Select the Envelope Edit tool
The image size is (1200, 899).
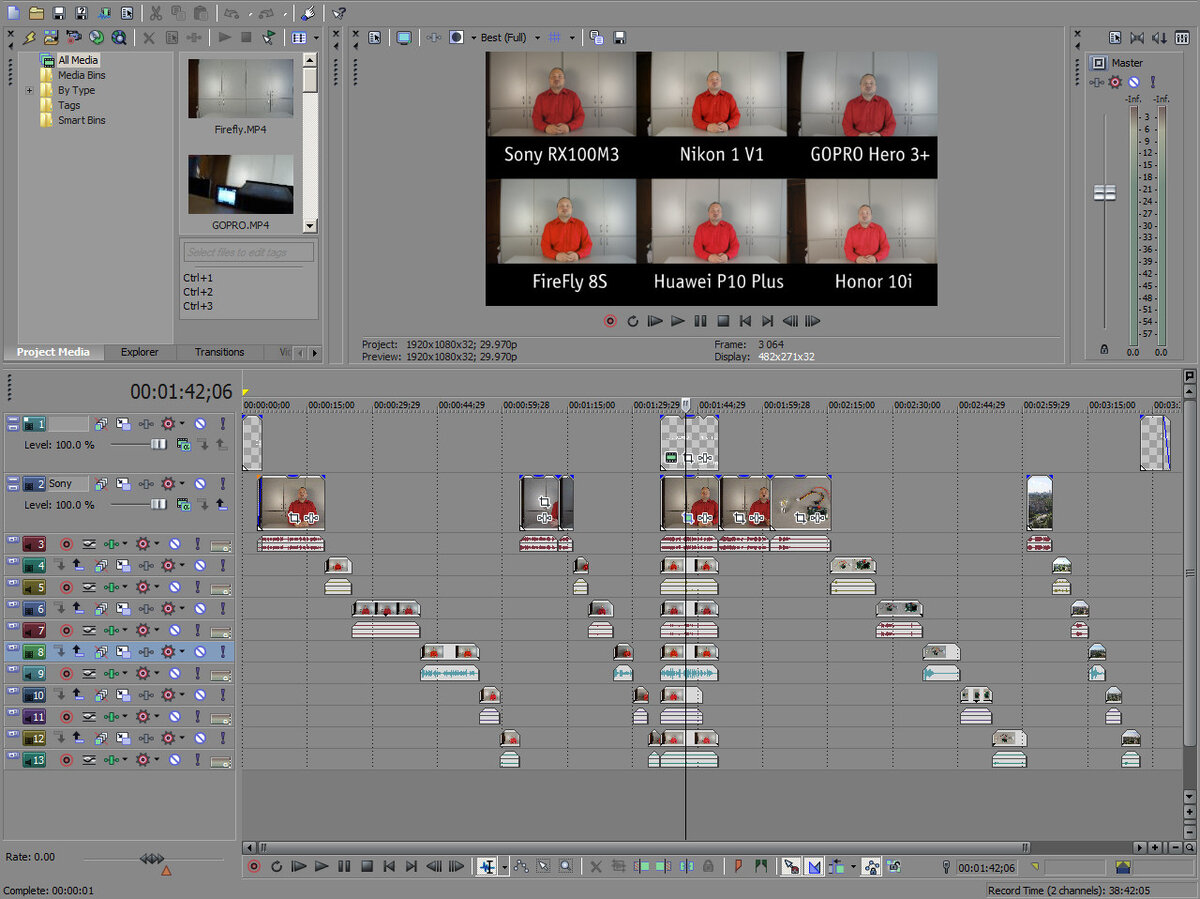pyautogui.click(x=521, y=867)
